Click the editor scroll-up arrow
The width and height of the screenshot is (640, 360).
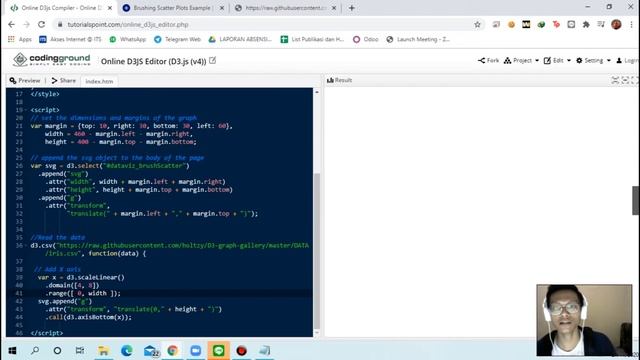[x=317, y=92]
